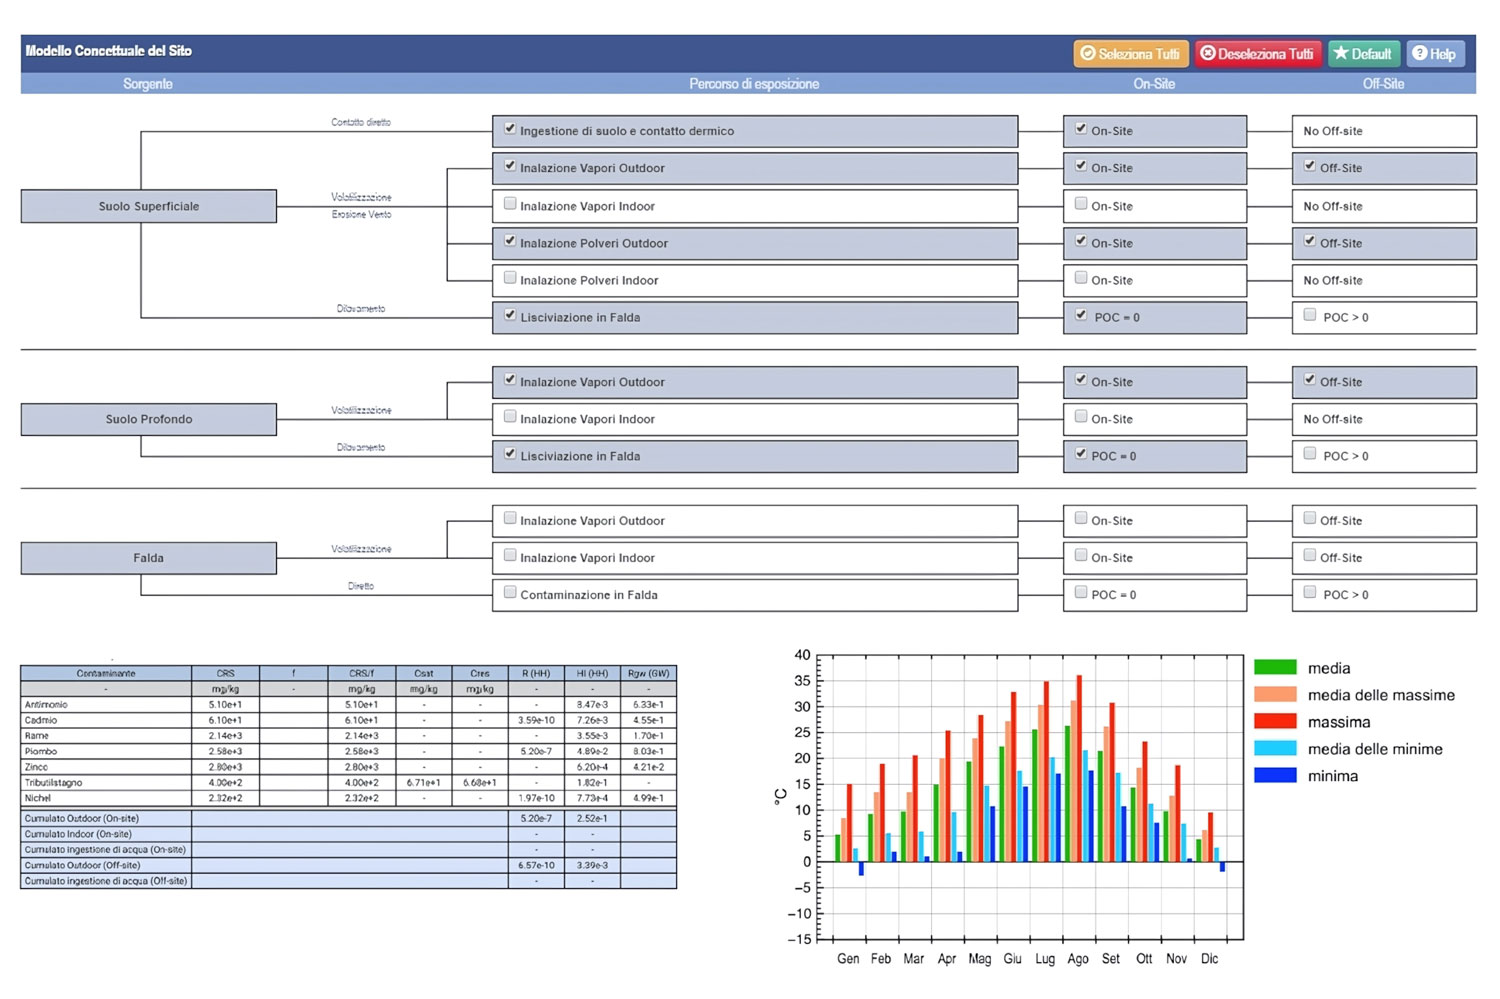Screen dimensions: 1500x999
Task: Click the Zinco contaminant name
Action: 37,767
